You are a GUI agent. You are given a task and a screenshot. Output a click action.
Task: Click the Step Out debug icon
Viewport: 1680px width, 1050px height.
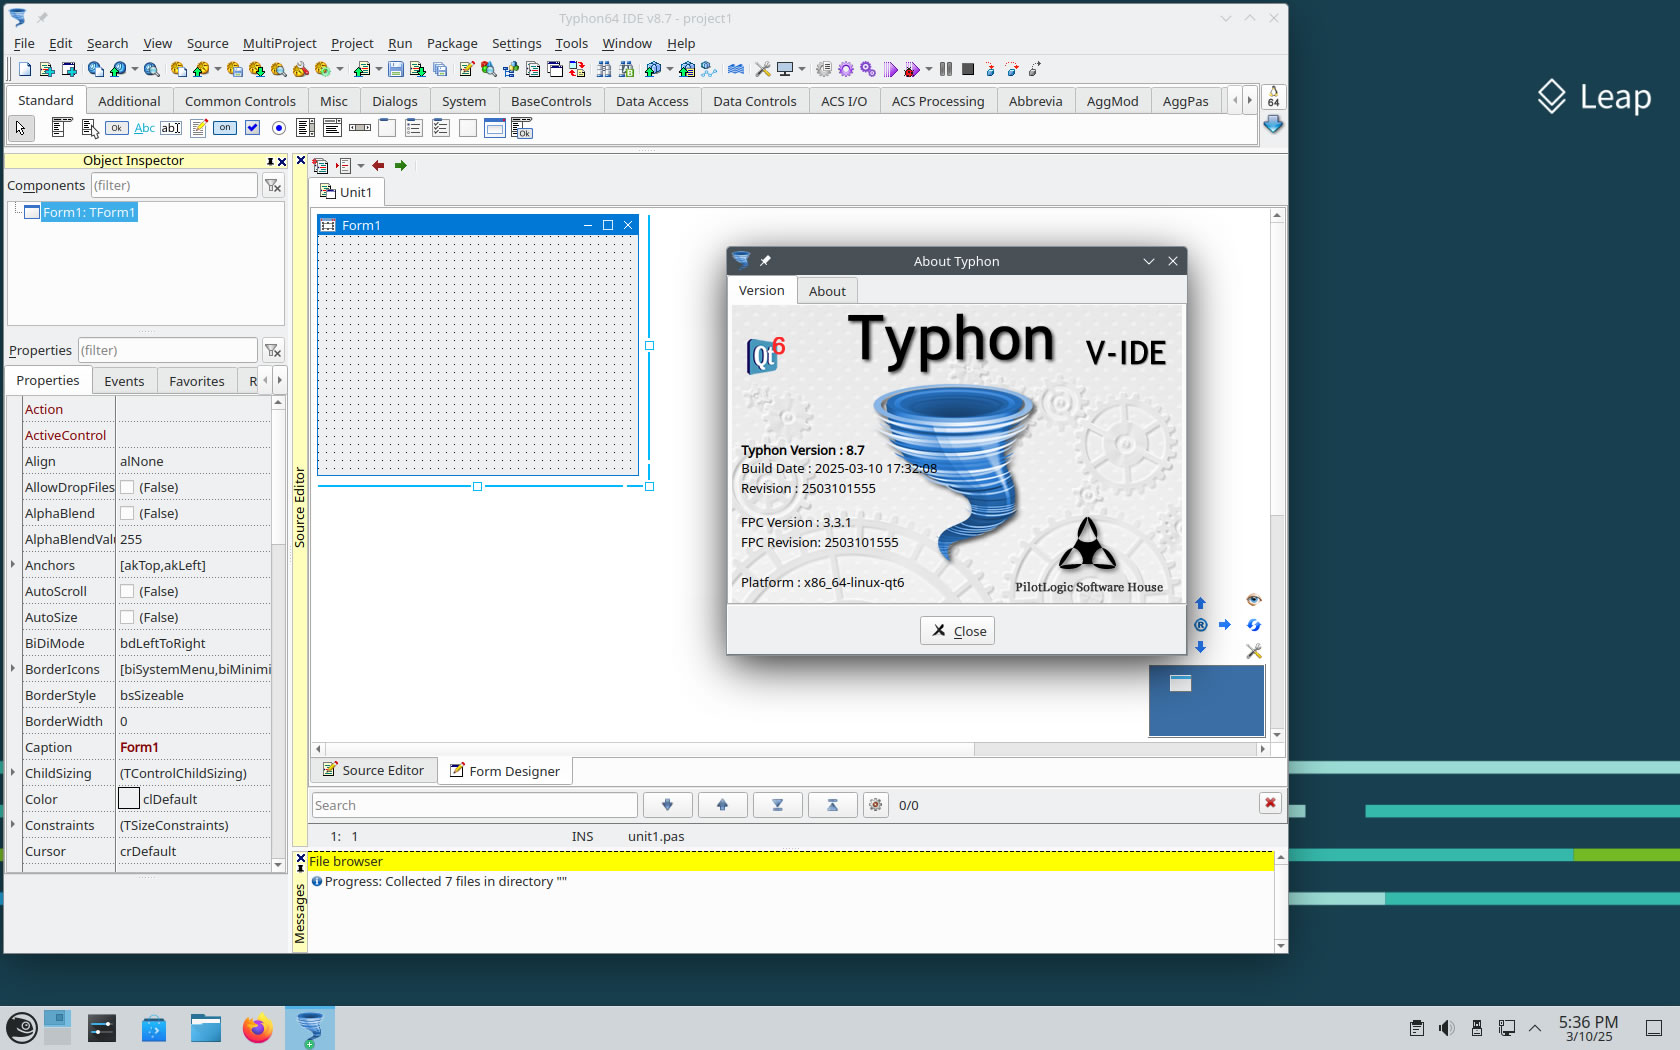coord(1034,69)
